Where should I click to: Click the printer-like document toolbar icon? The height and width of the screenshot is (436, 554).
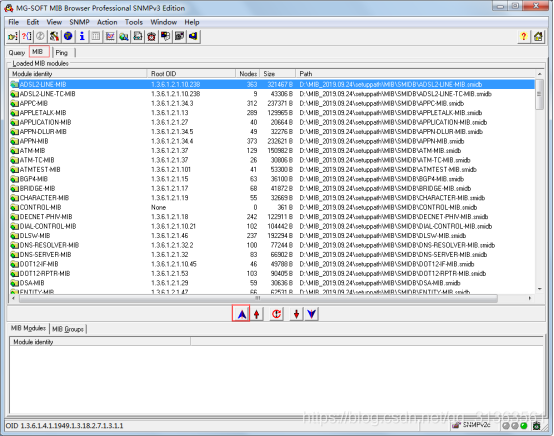[138, 36]
